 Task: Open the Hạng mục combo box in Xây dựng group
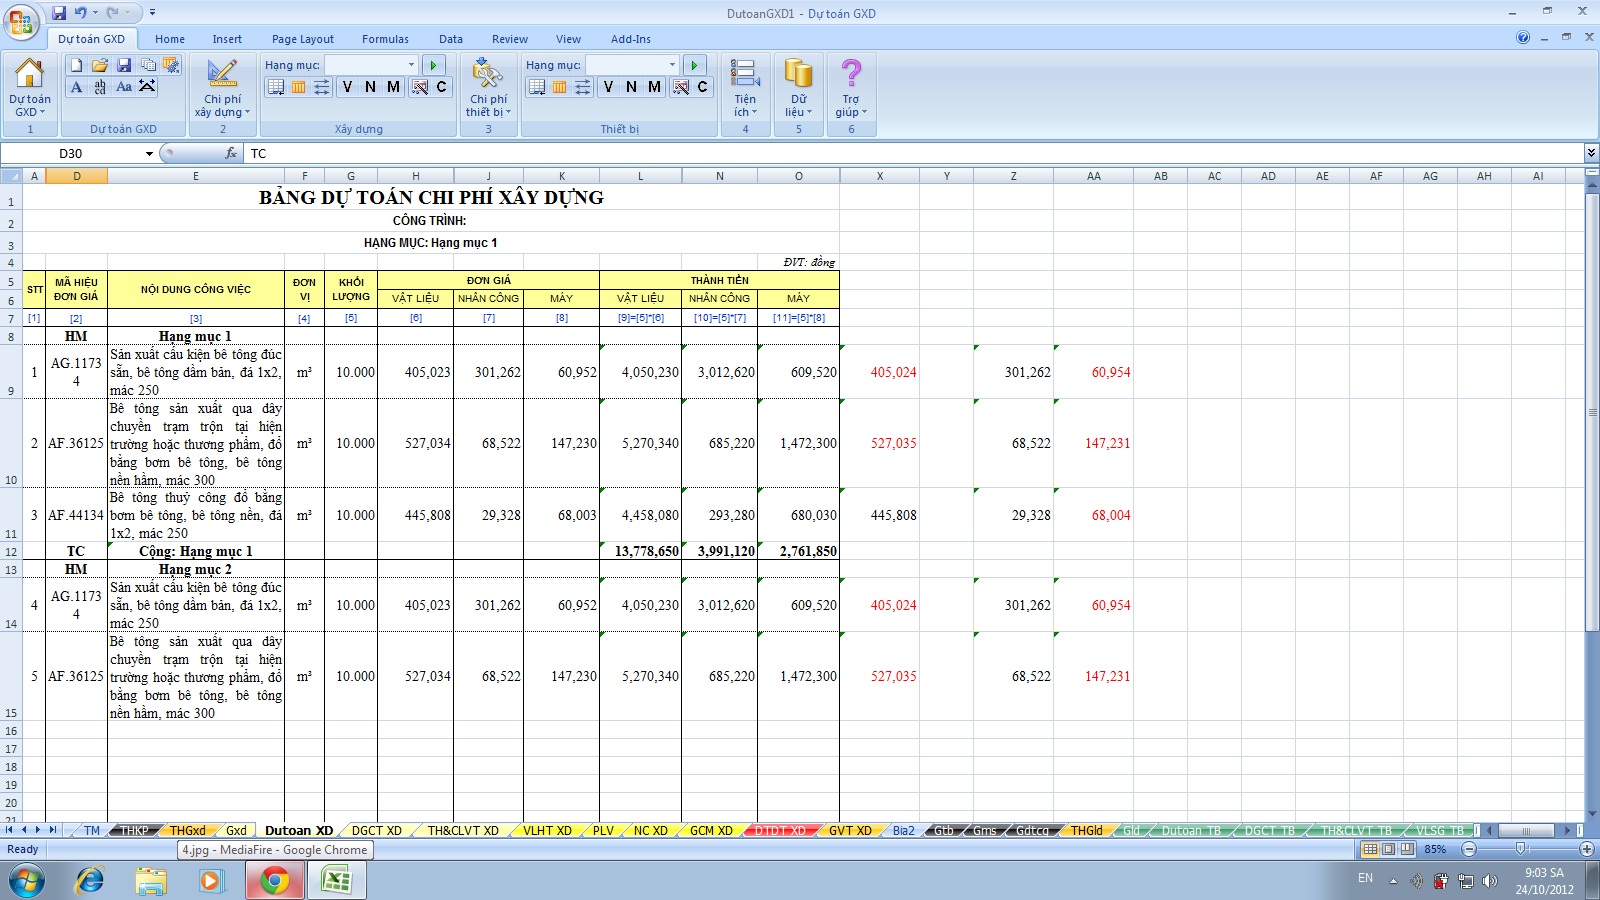[371, 65]
